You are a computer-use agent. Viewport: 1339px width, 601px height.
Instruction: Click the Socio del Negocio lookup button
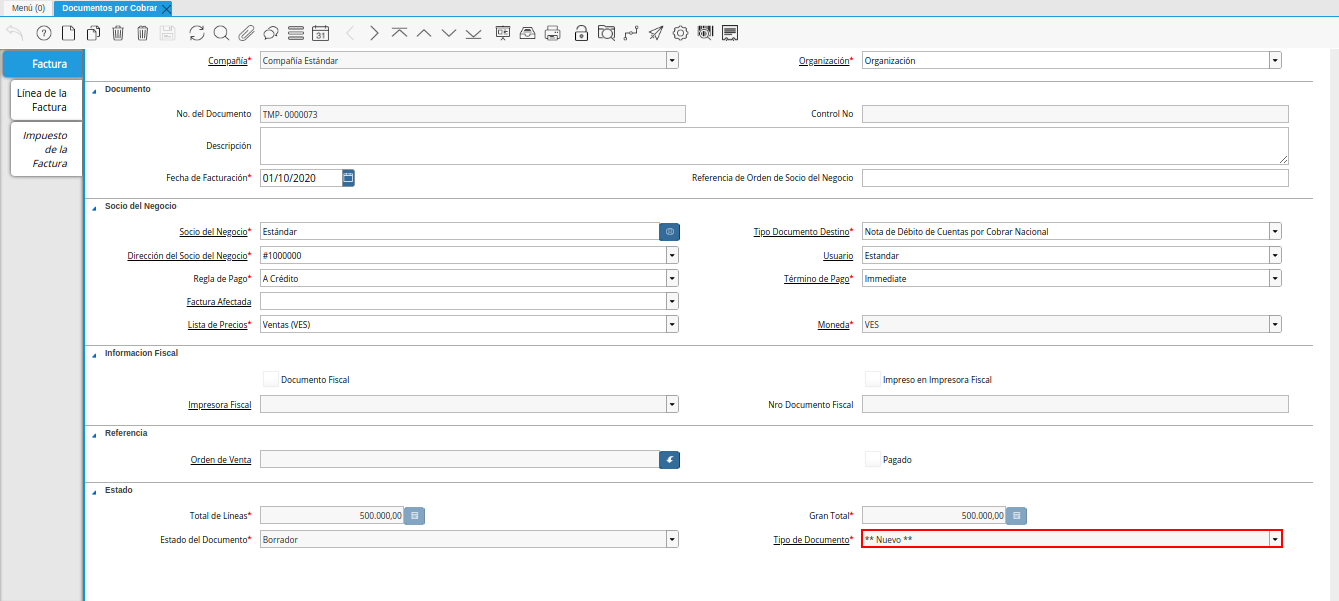point(669,232)
